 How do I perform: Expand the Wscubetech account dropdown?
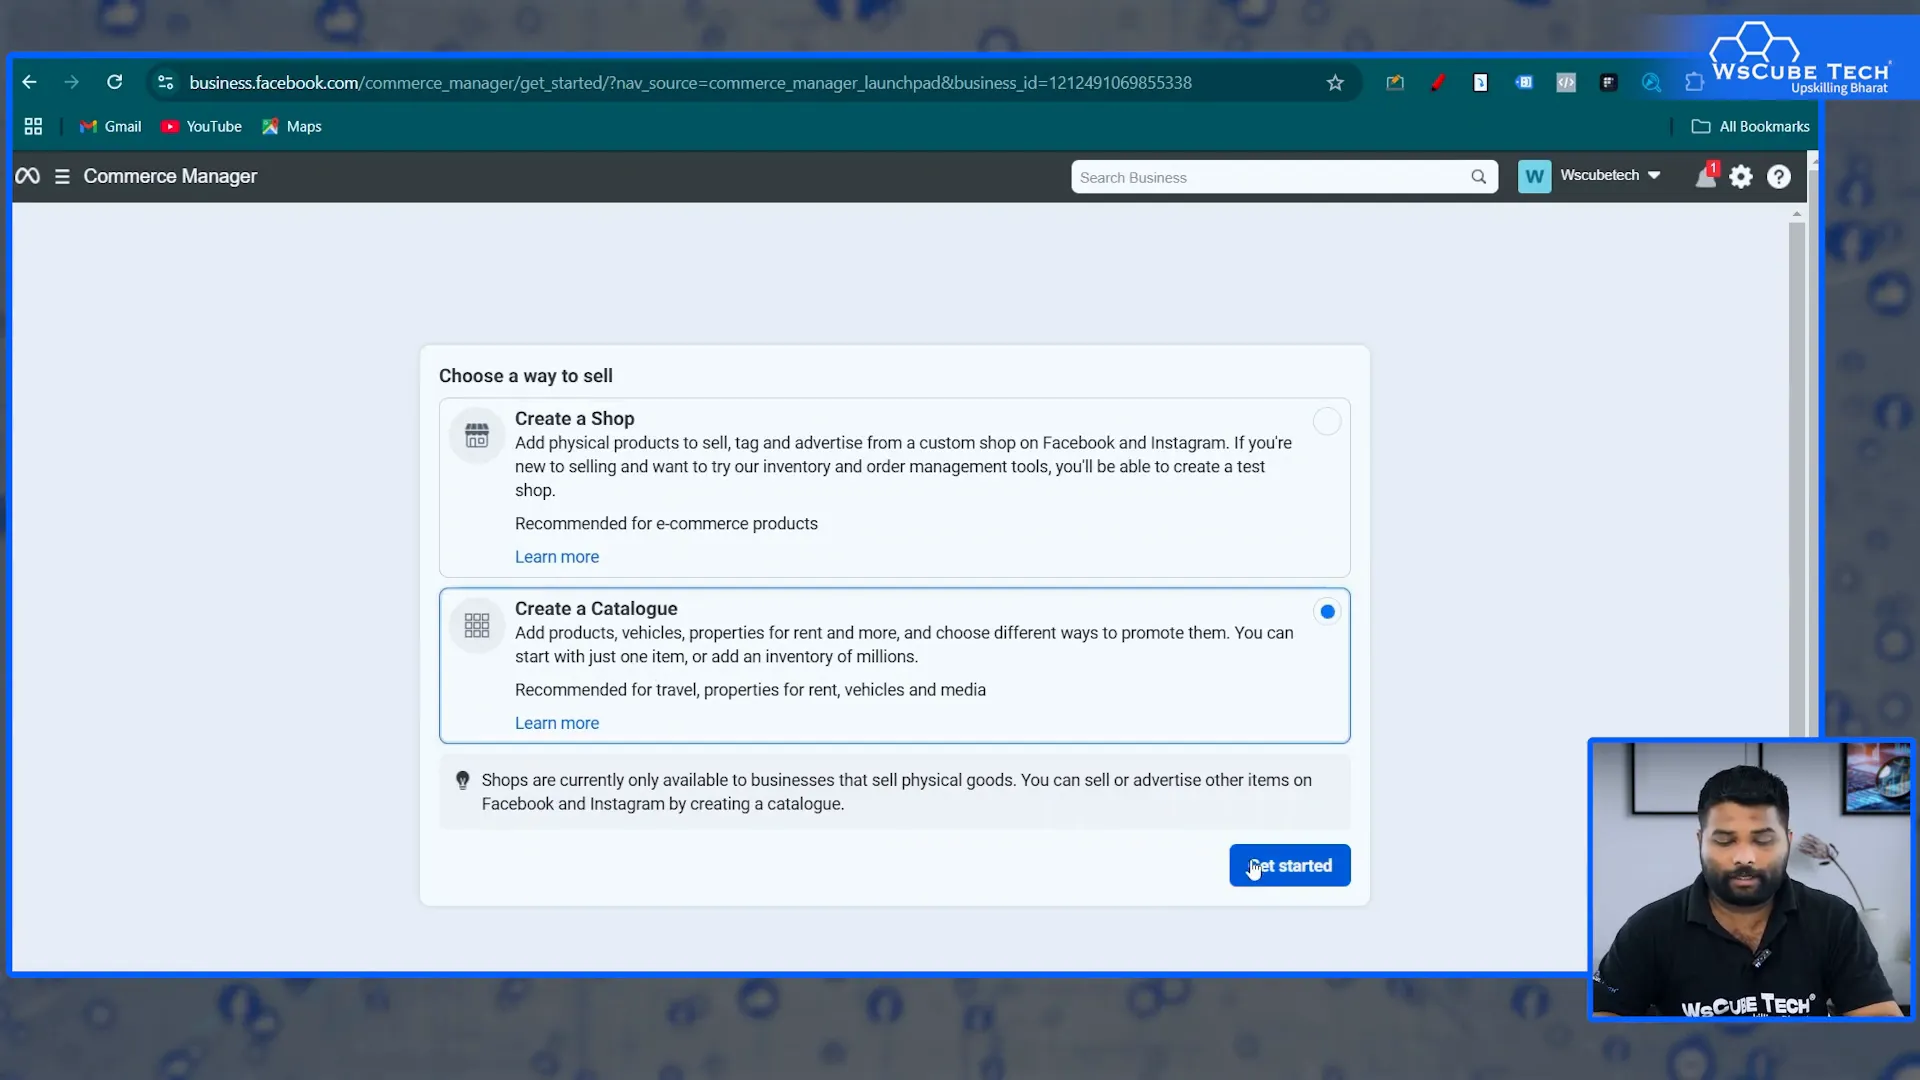[x=1610, y=175]
